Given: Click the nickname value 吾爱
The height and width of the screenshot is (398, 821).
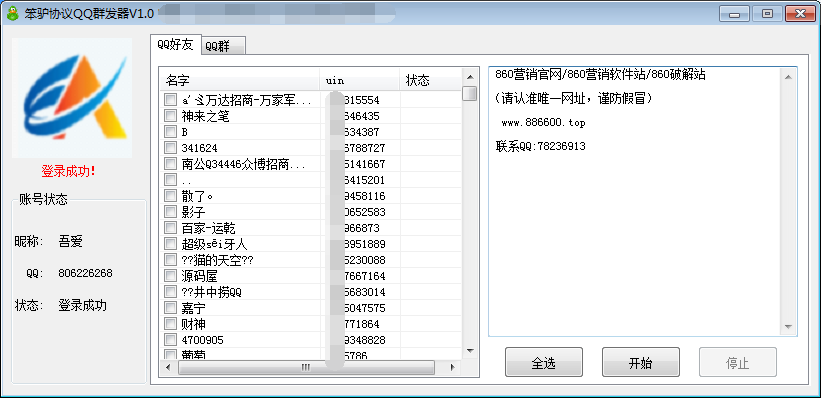Looking at the screenshot, I should (71, 241).
